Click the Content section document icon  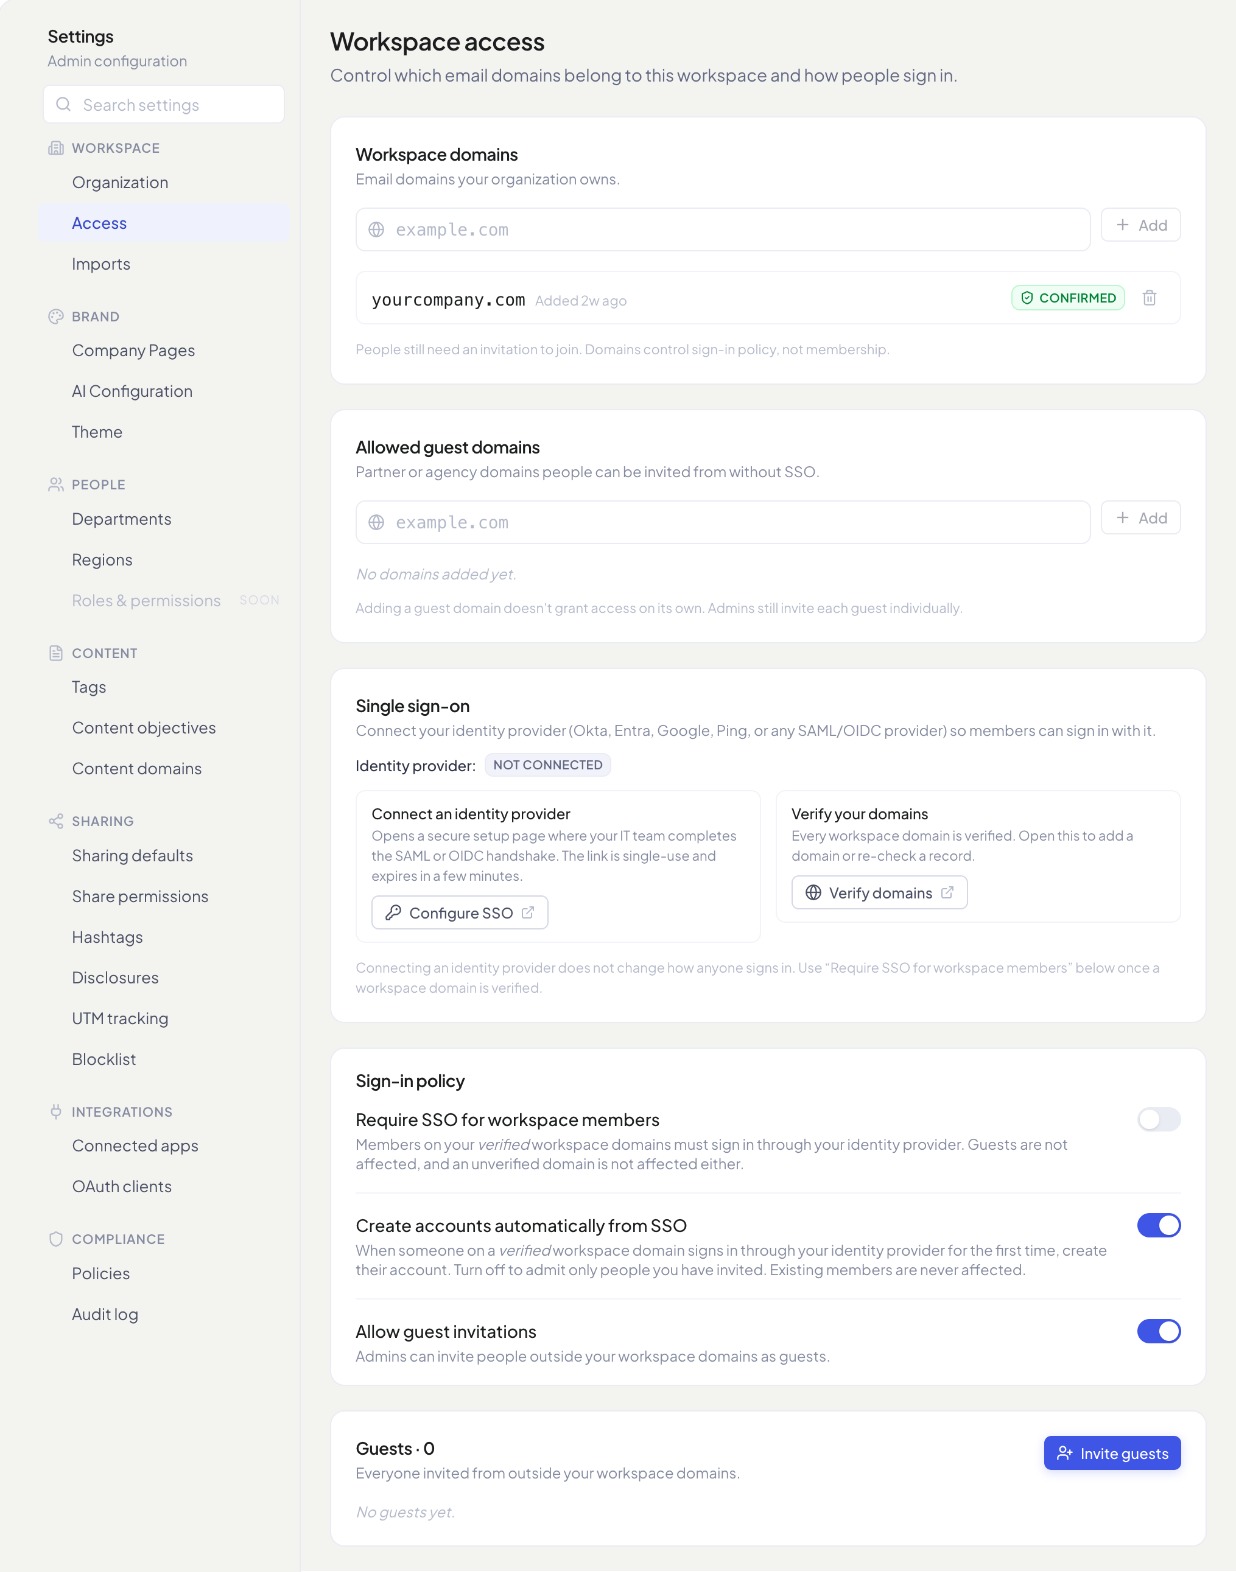coord(56,653)
